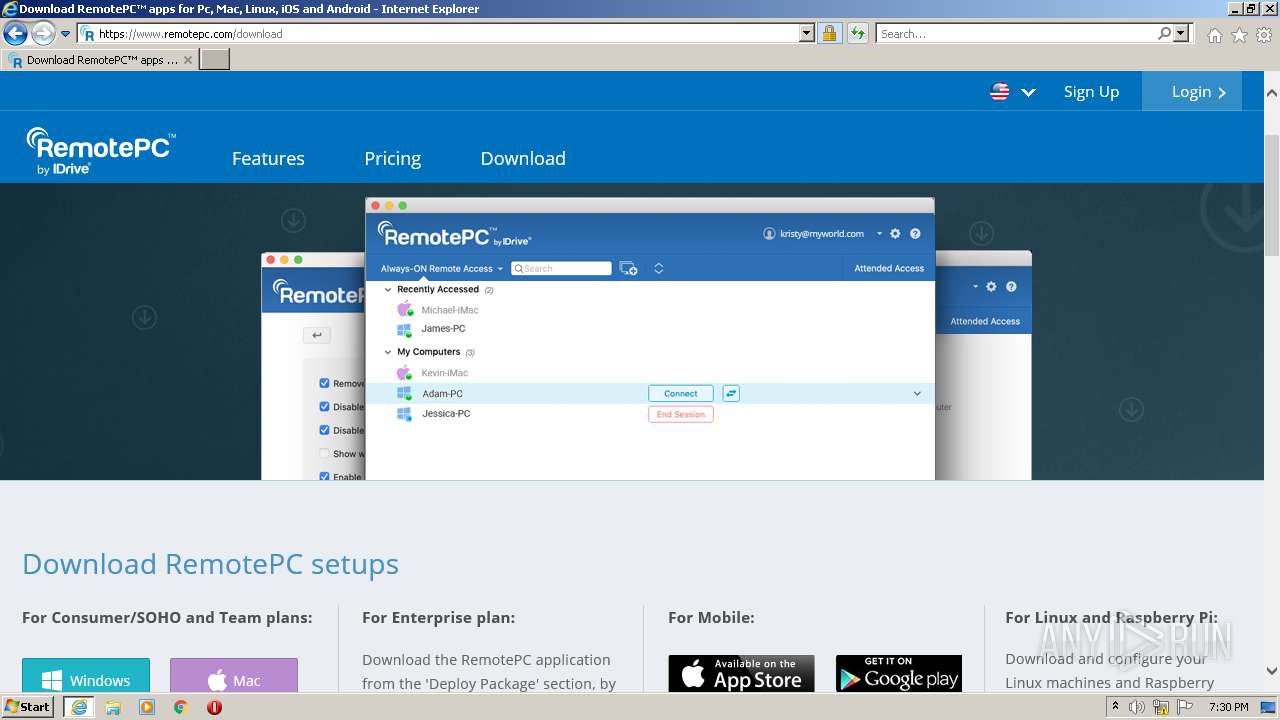Viewport: 1280px width, 720px height.
Task: Click the page scrollbar up arrow
Action: pos(1271,93)
